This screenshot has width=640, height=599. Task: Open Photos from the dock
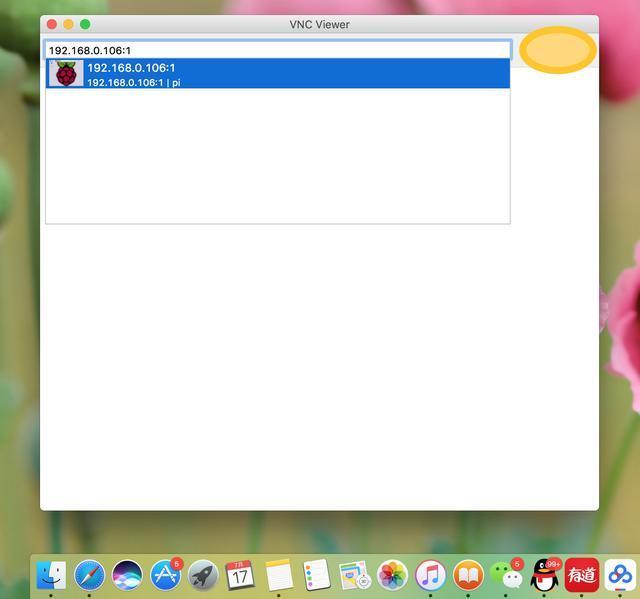point(392,575)
